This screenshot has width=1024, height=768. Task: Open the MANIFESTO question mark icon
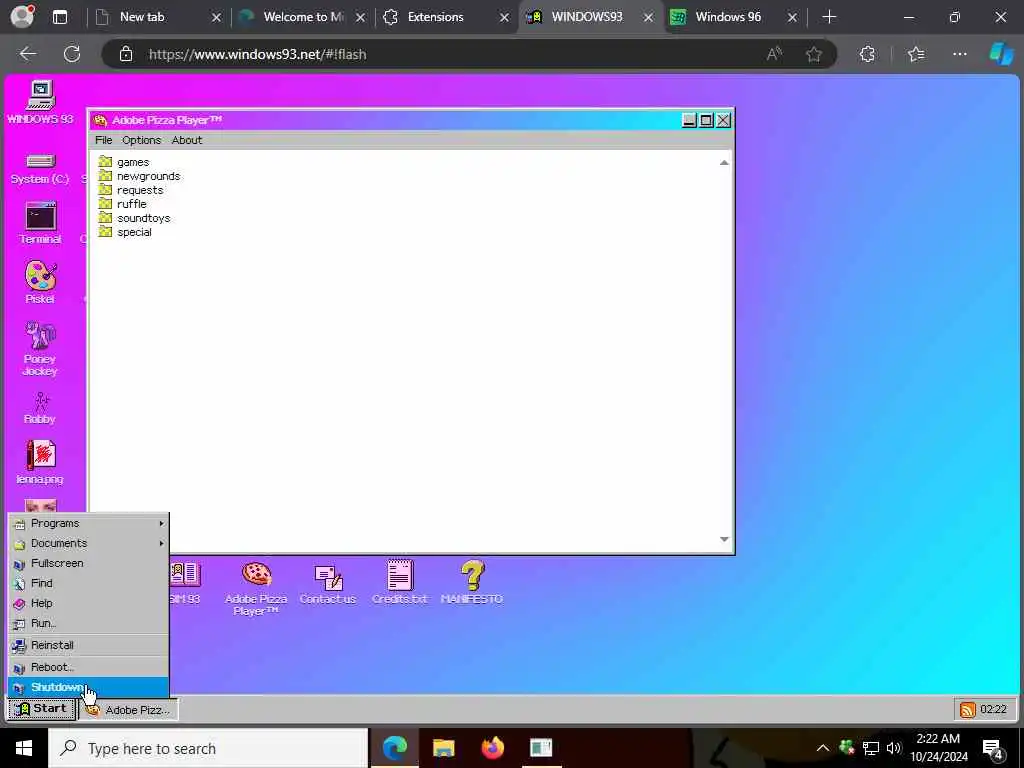point(472,582)
